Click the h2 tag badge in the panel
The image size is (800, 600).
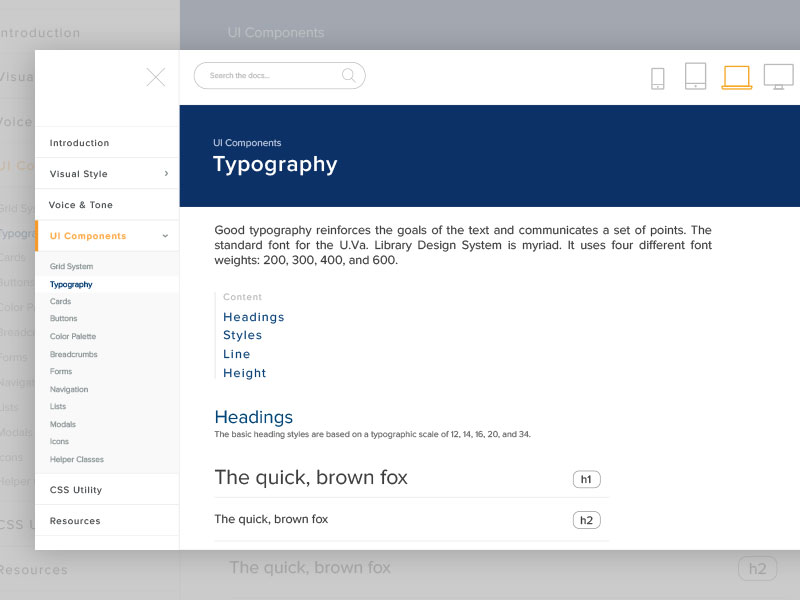click(x=586, y=520)
